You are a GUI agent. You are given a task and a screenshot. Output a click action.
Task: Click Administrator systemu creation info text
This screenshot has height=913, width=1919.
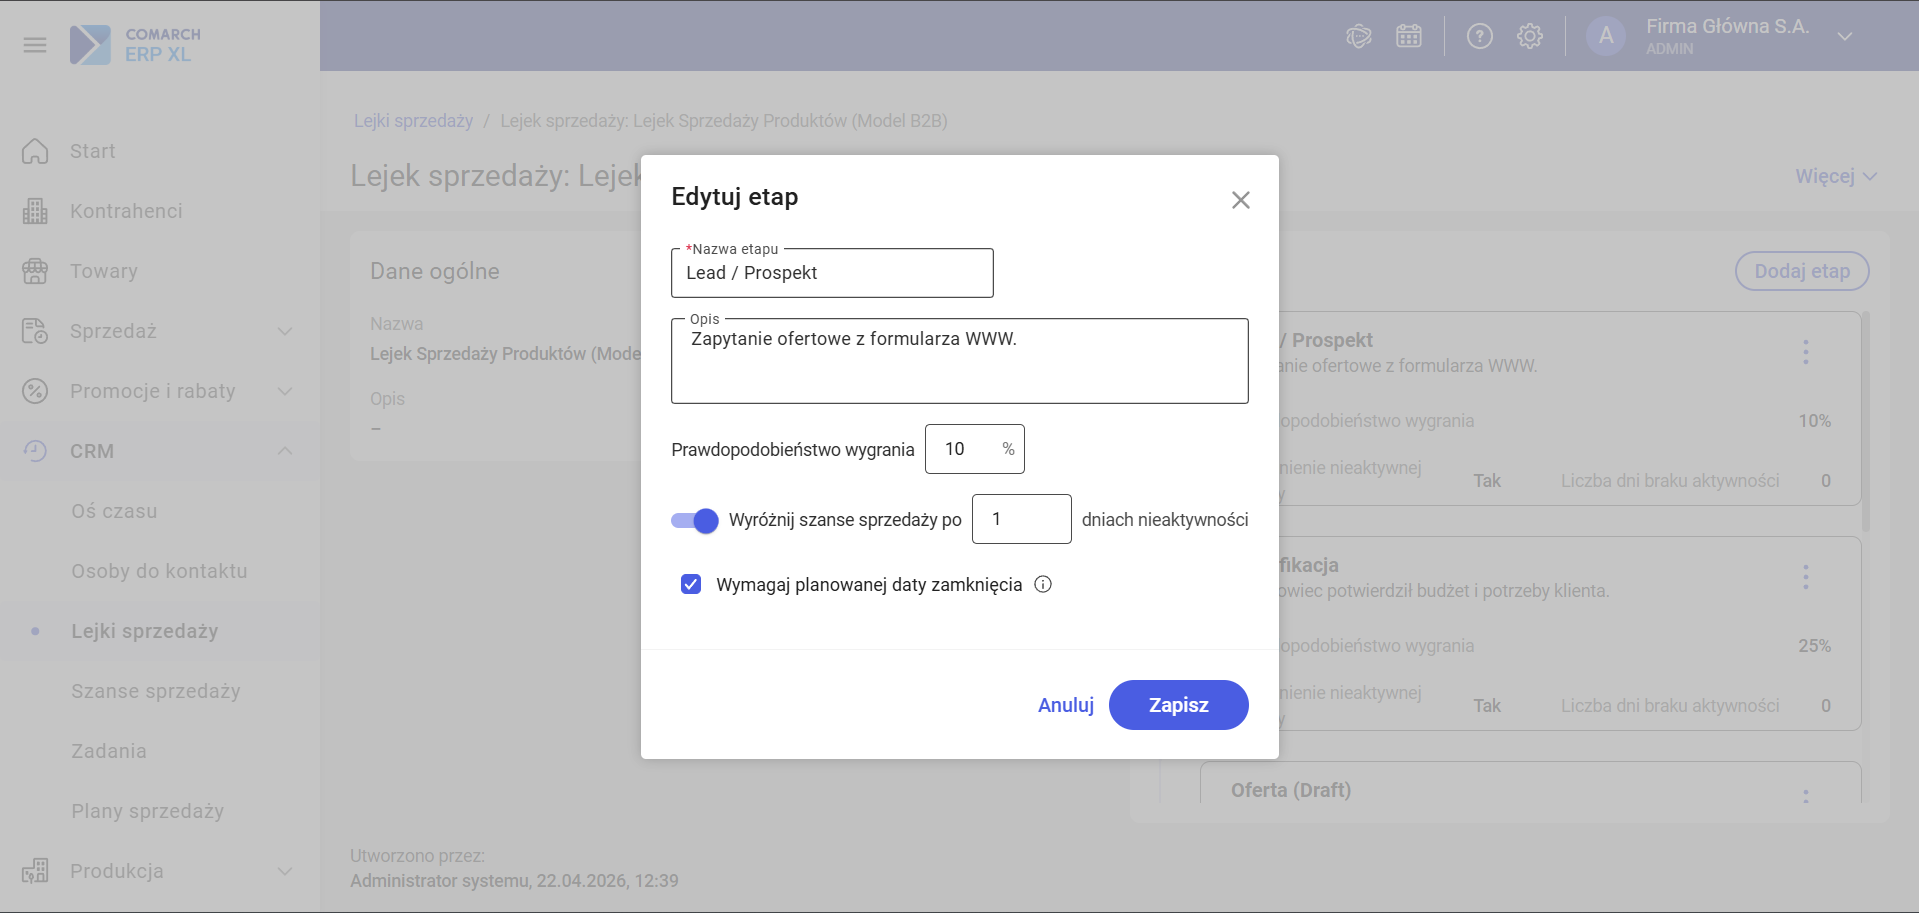point(514,881)
